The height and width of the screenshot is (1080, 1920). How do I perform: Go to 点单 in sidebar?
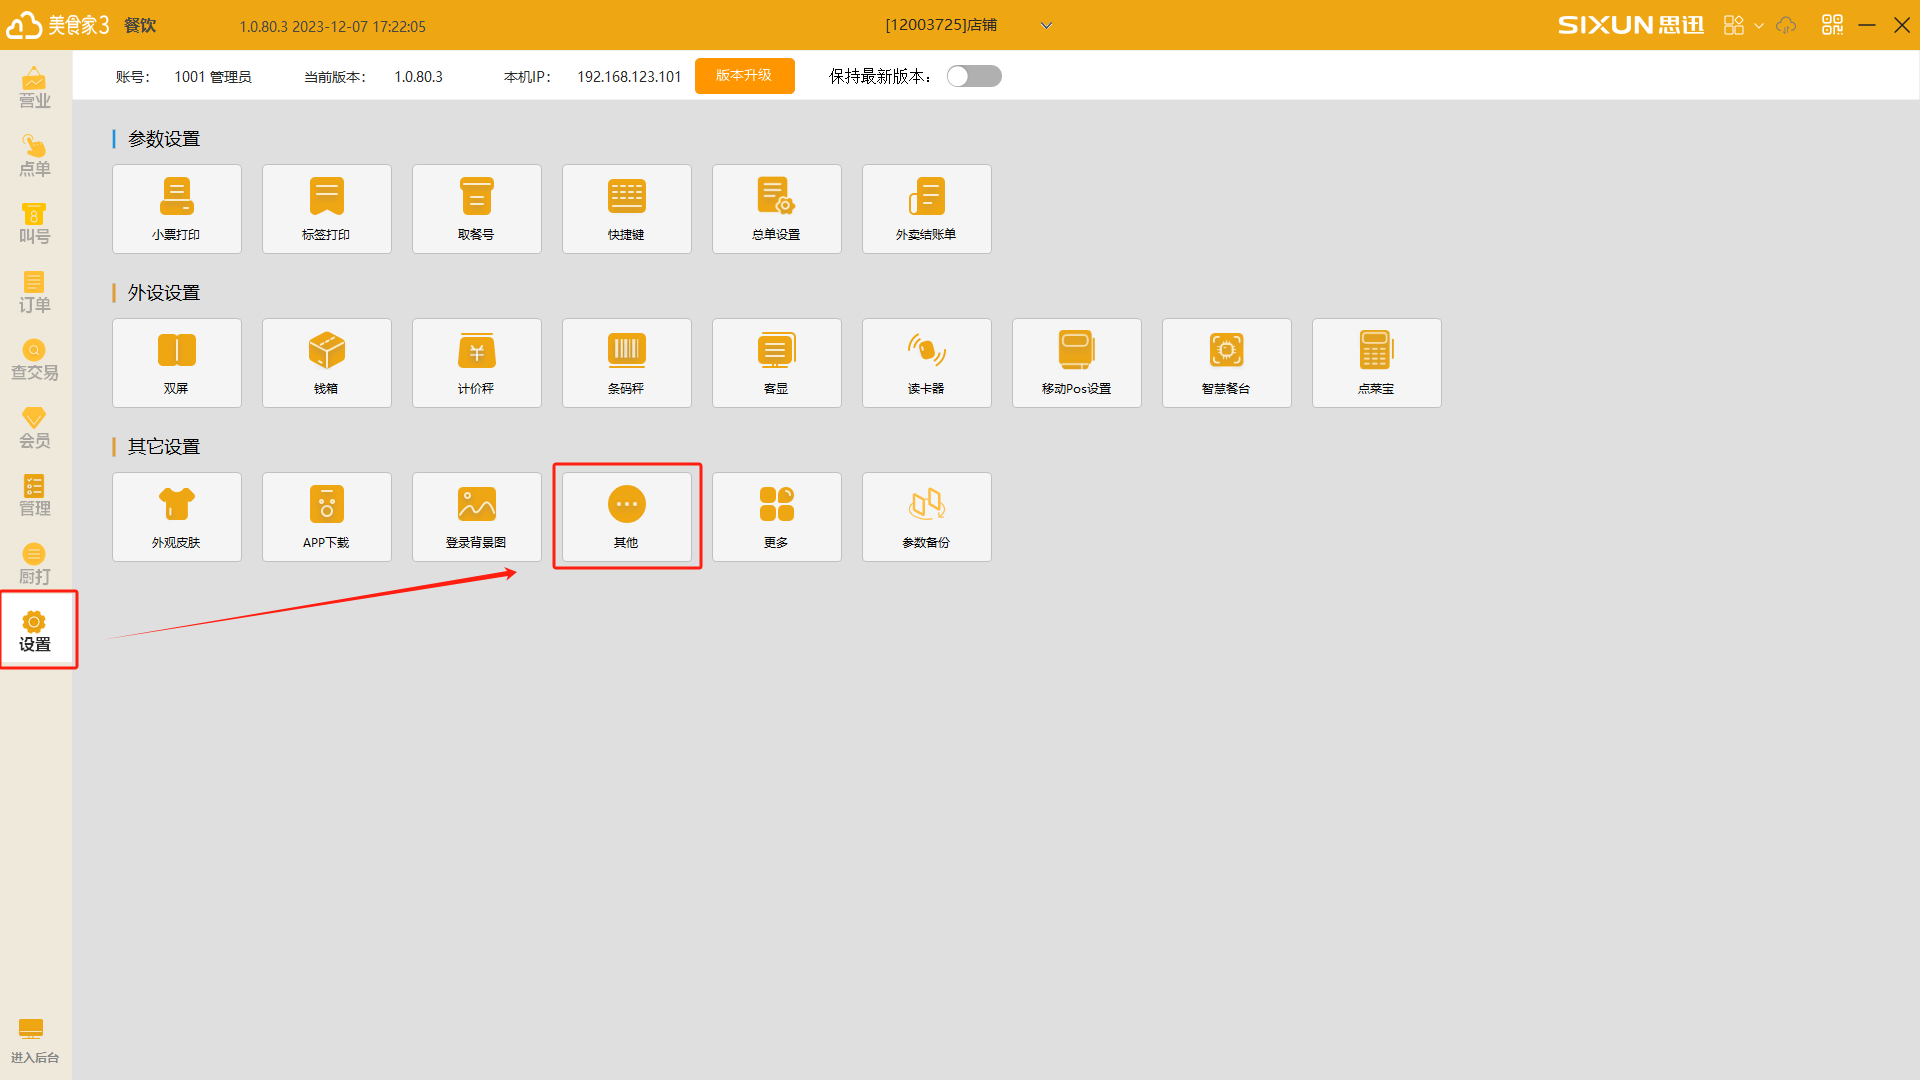click(35, 157)
